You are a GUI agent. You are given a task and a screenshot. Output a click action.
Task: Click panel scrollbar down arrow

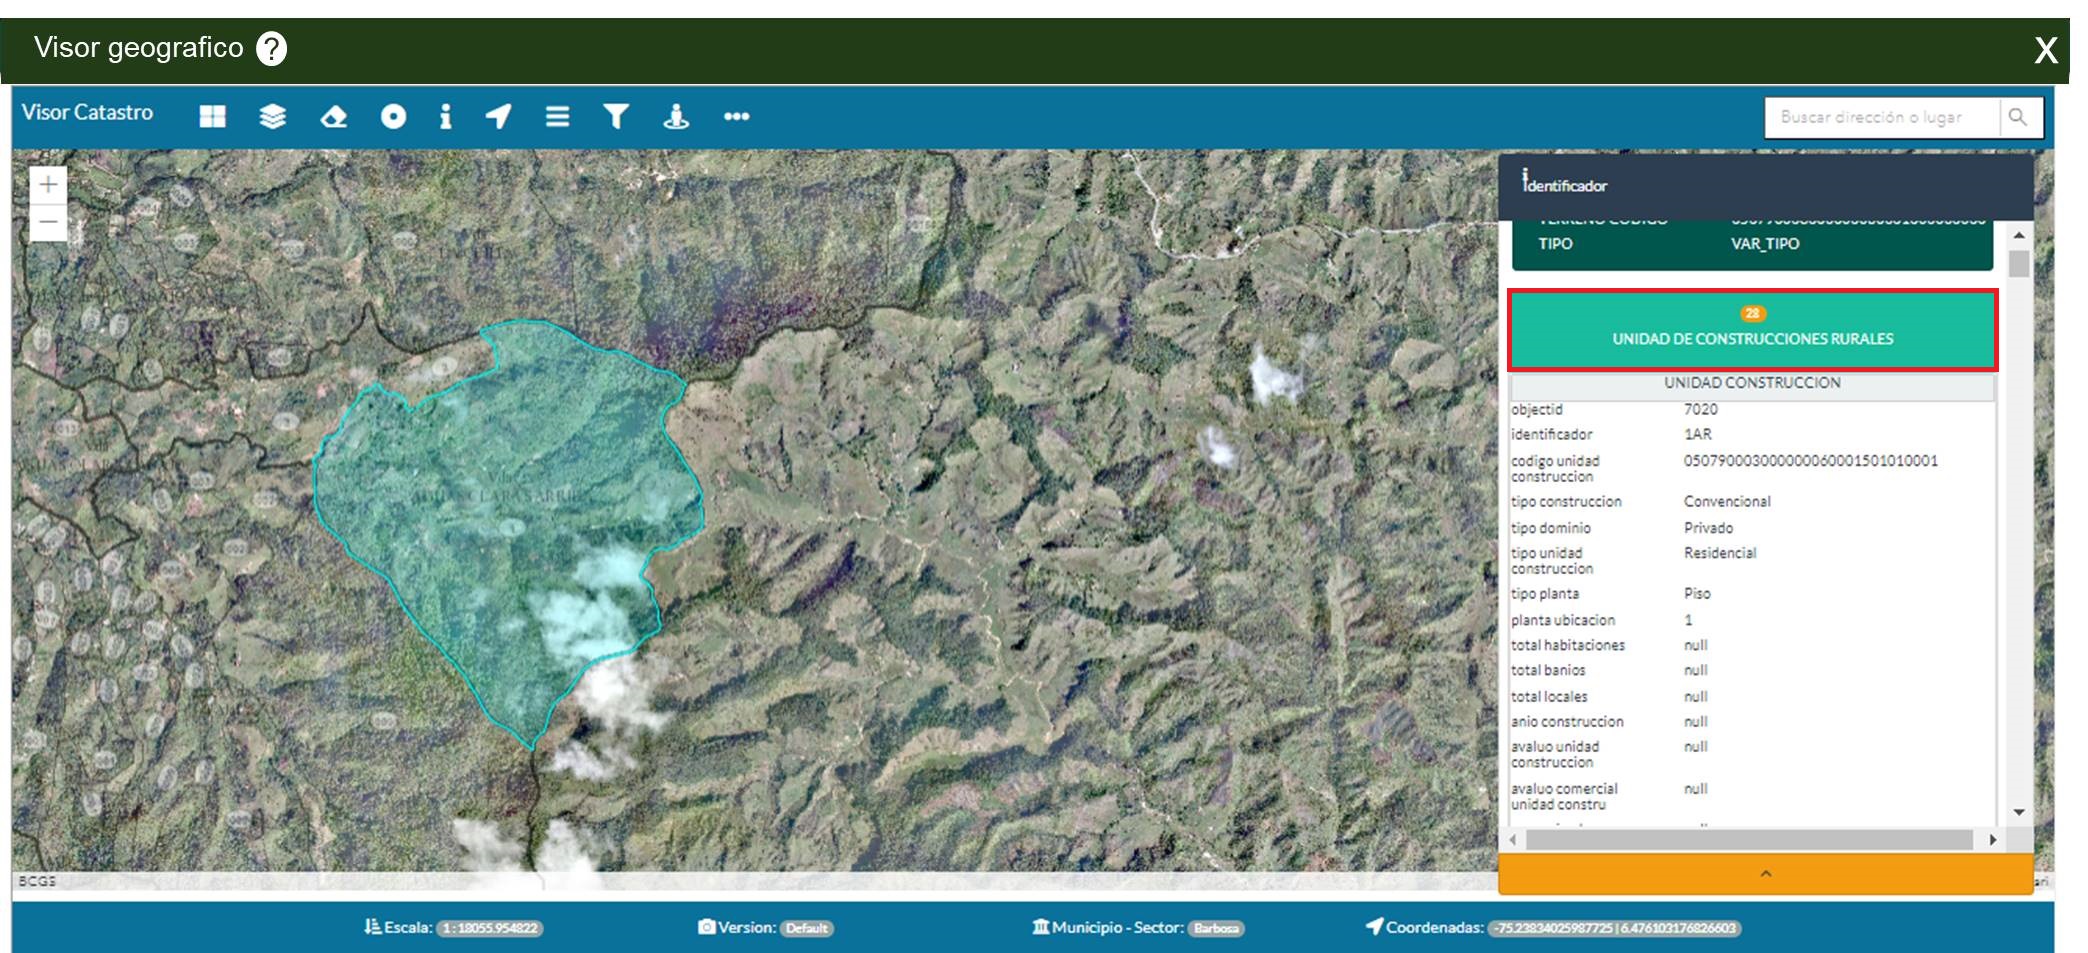point(2019,812)
